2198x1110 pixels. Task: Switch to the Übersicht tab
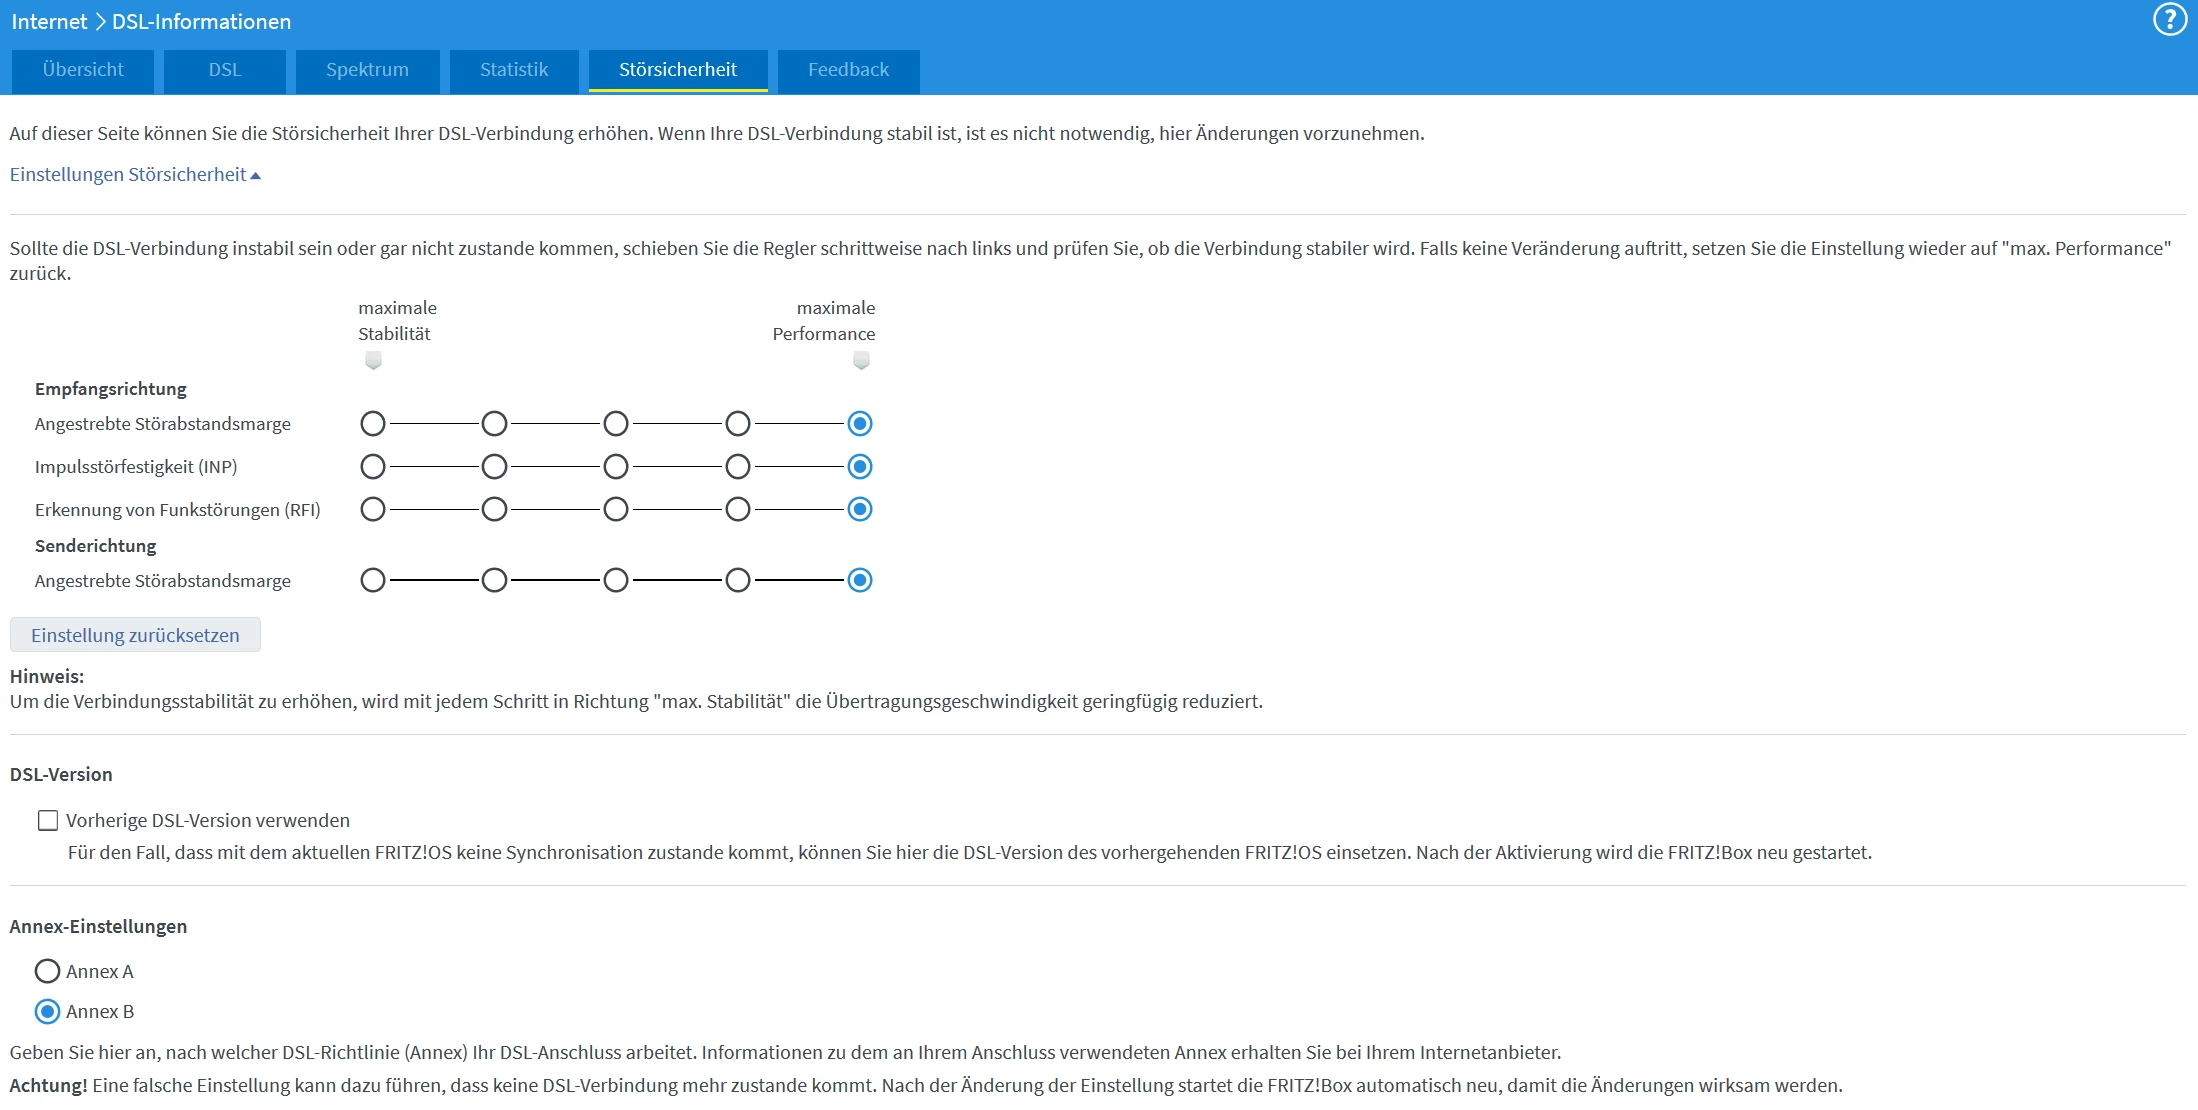pyautogui.click(x=83, y=70)
